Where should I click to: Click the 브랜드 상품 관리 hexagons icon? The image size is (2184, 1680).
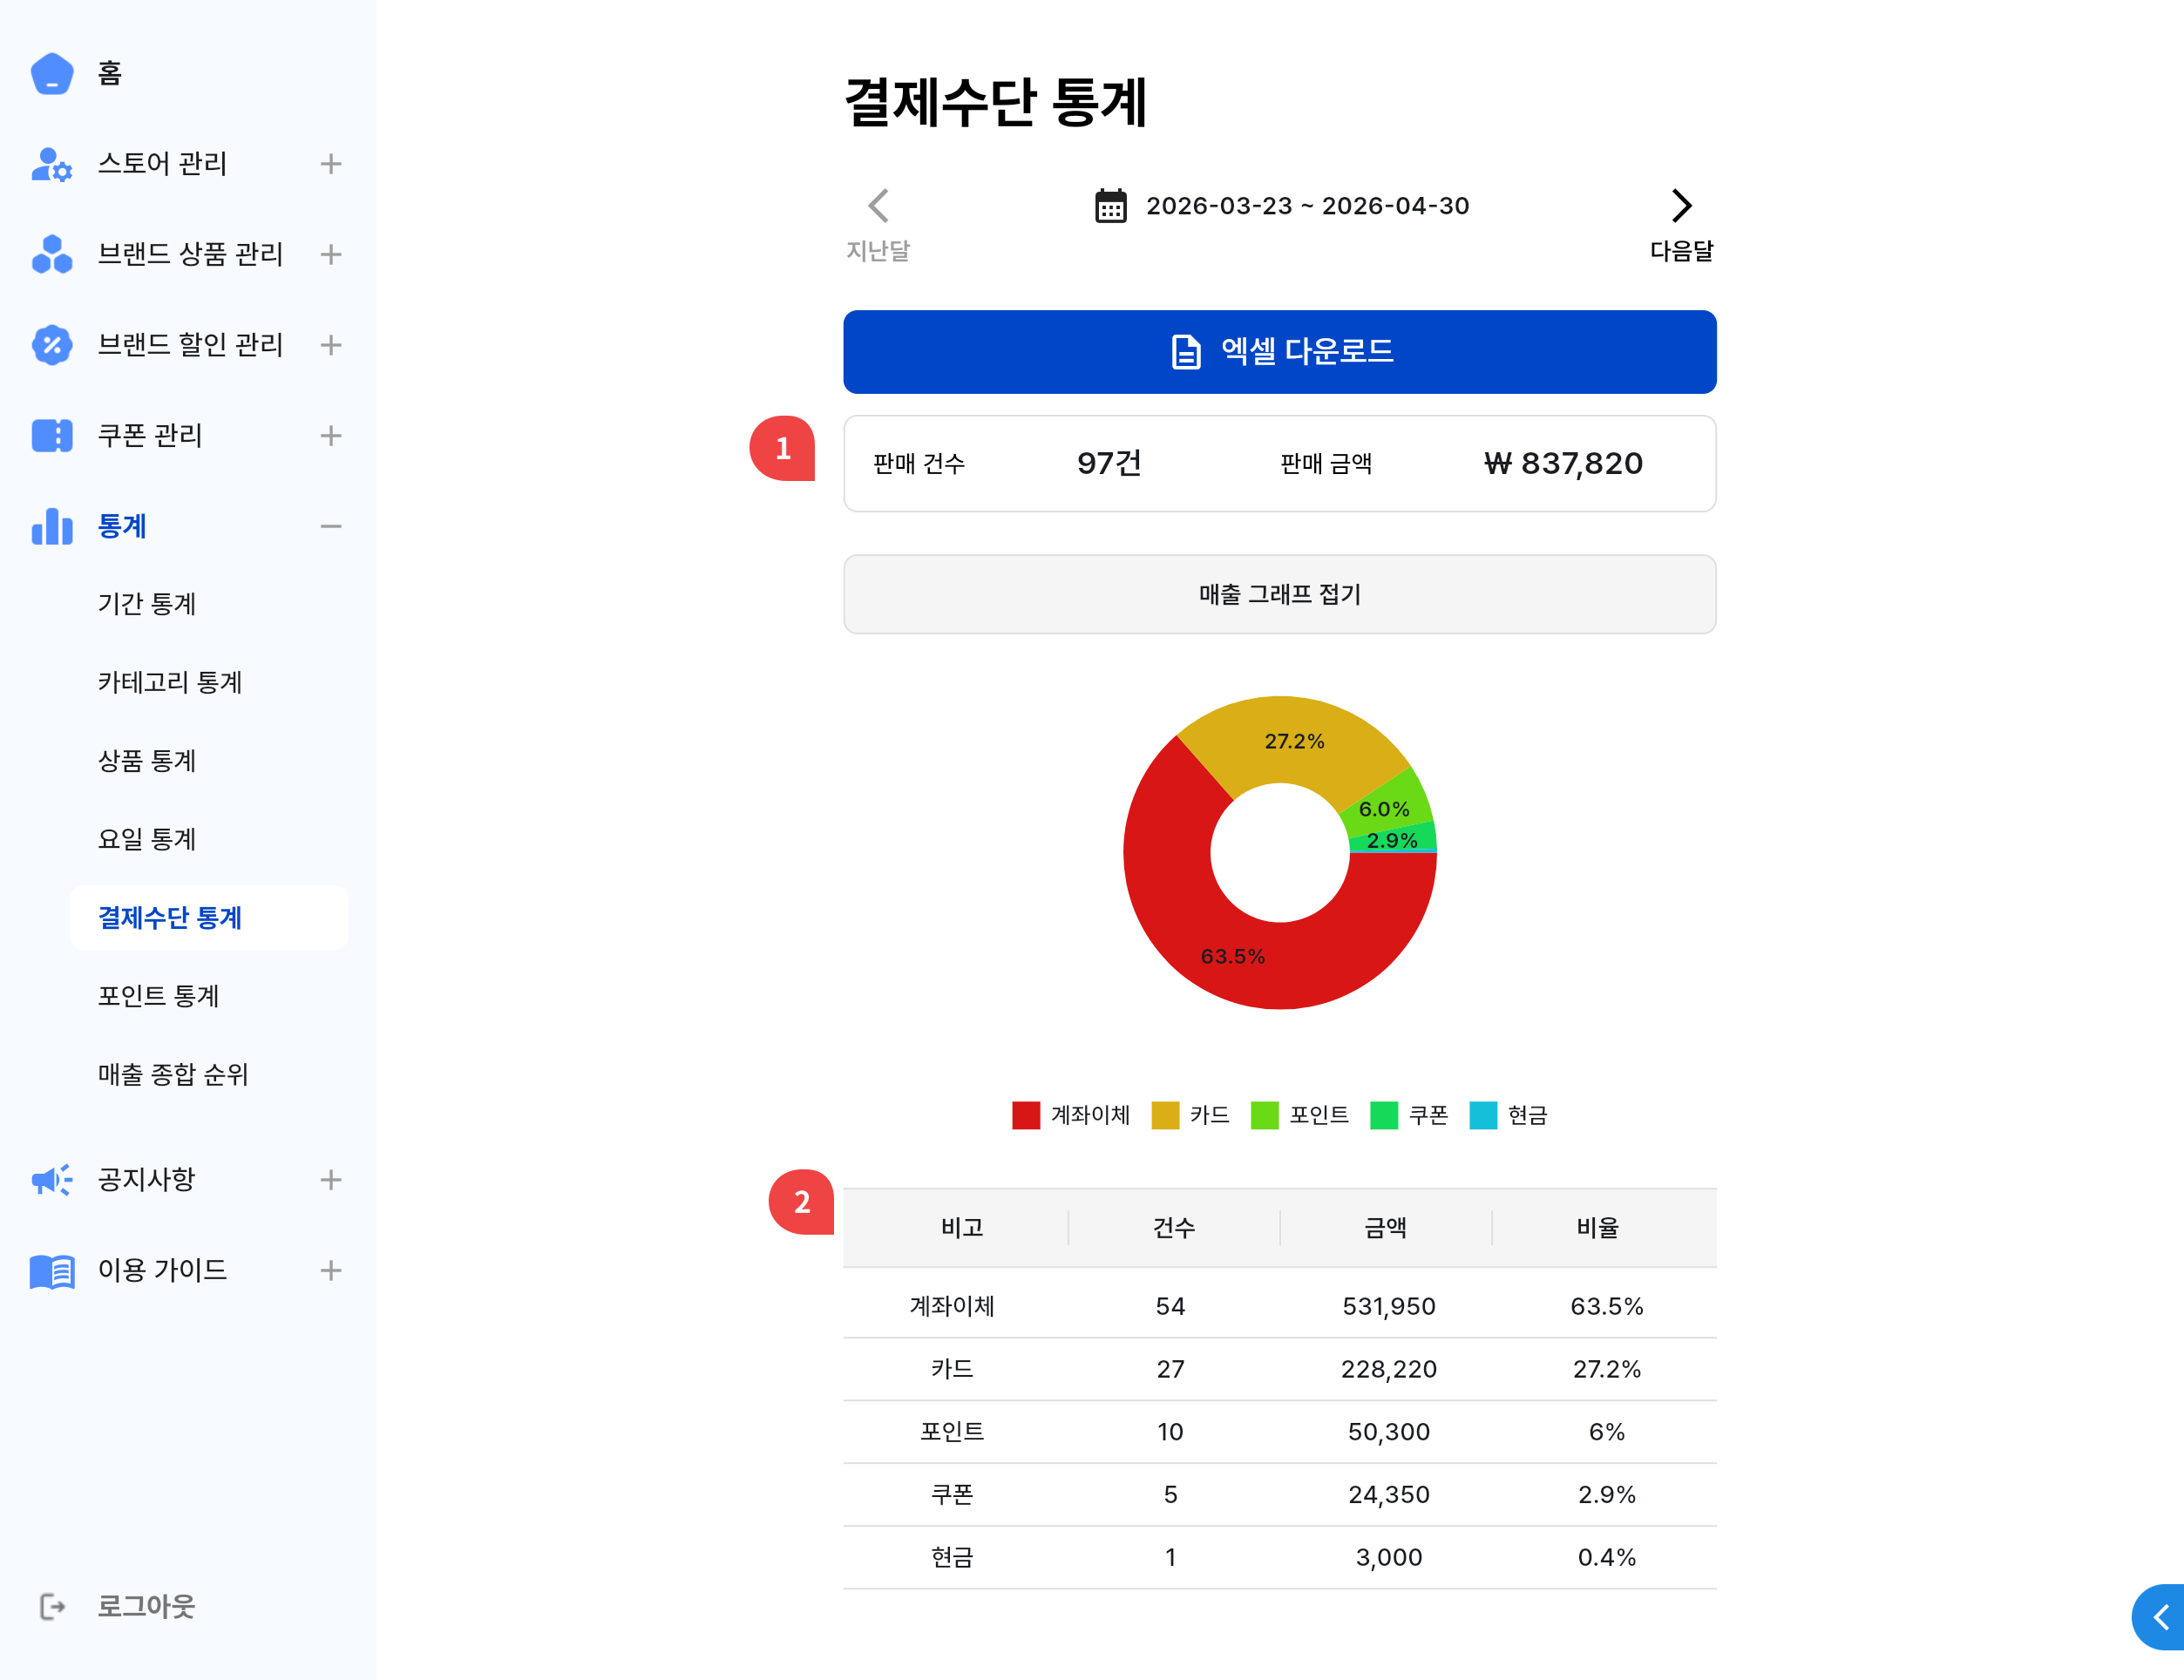pyautogui.click(x=52, y=254)
